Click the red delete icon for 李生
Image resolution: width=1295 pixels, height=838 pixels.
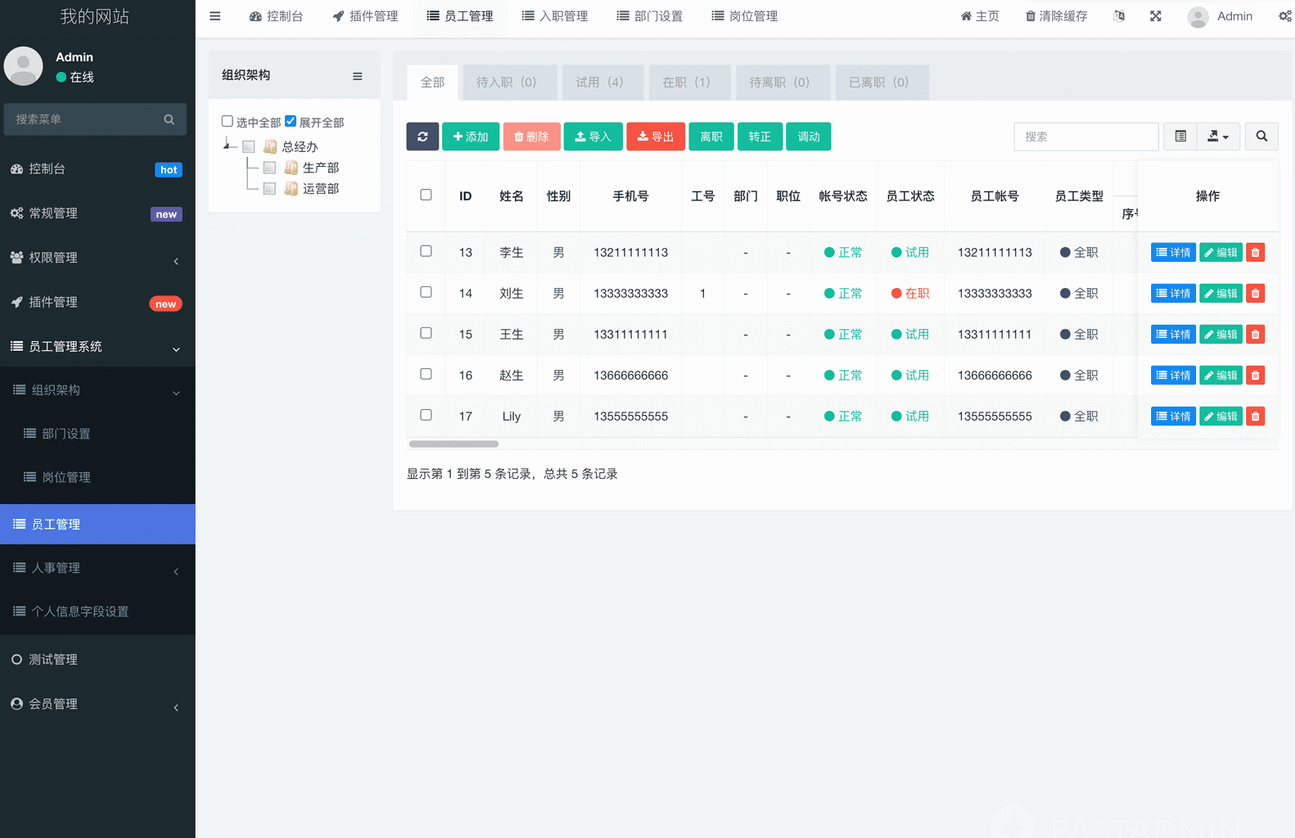pos(1255,253)
